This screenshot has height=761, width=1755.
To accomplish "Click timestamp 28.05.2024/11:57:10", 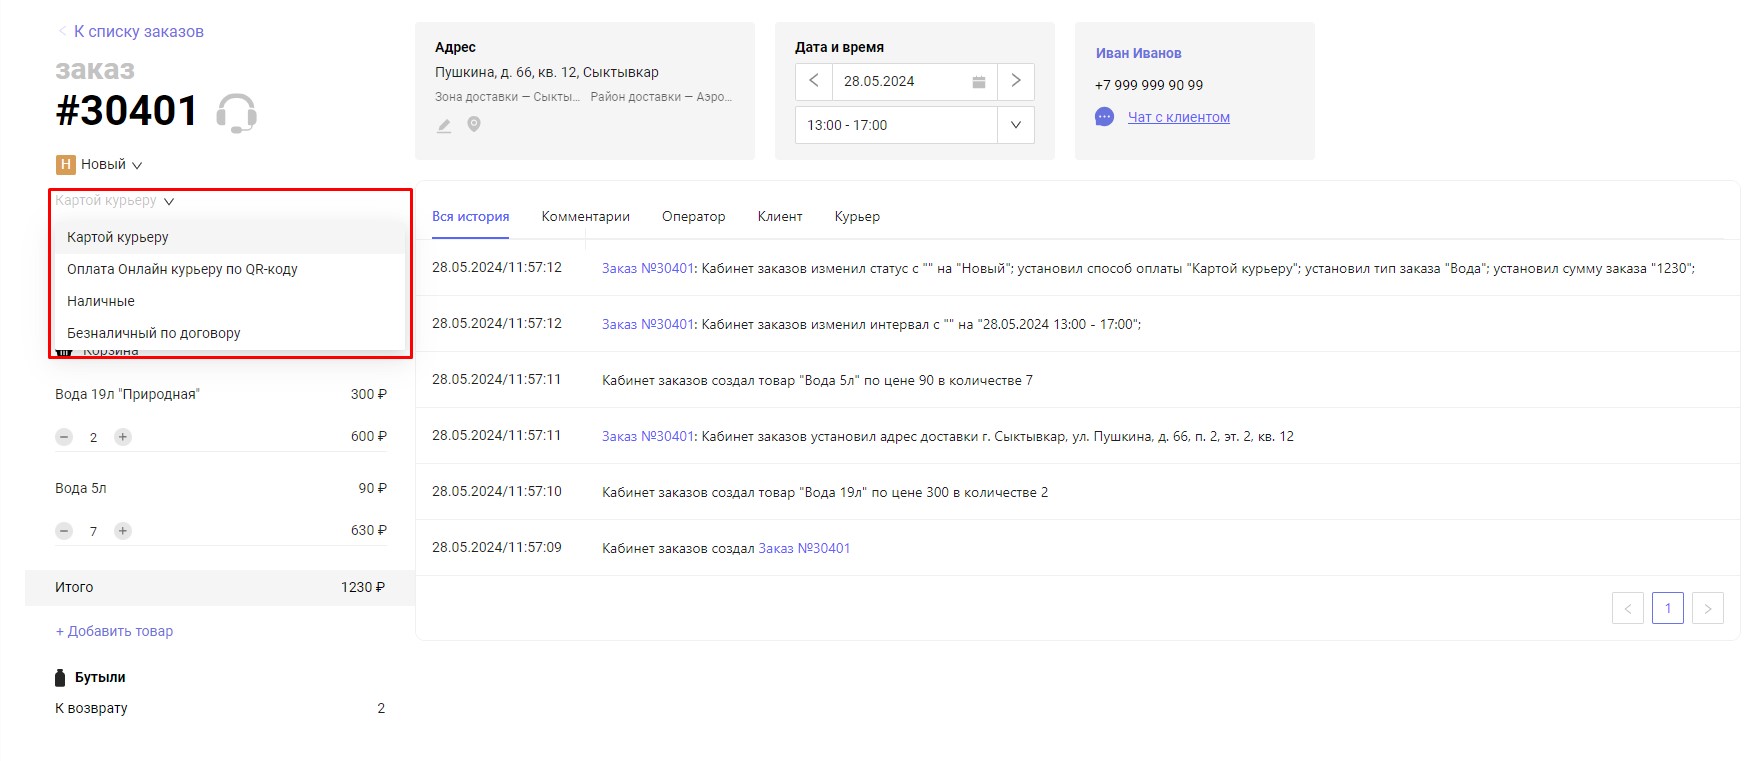I will pyautogui.click(x=497, y=492).
